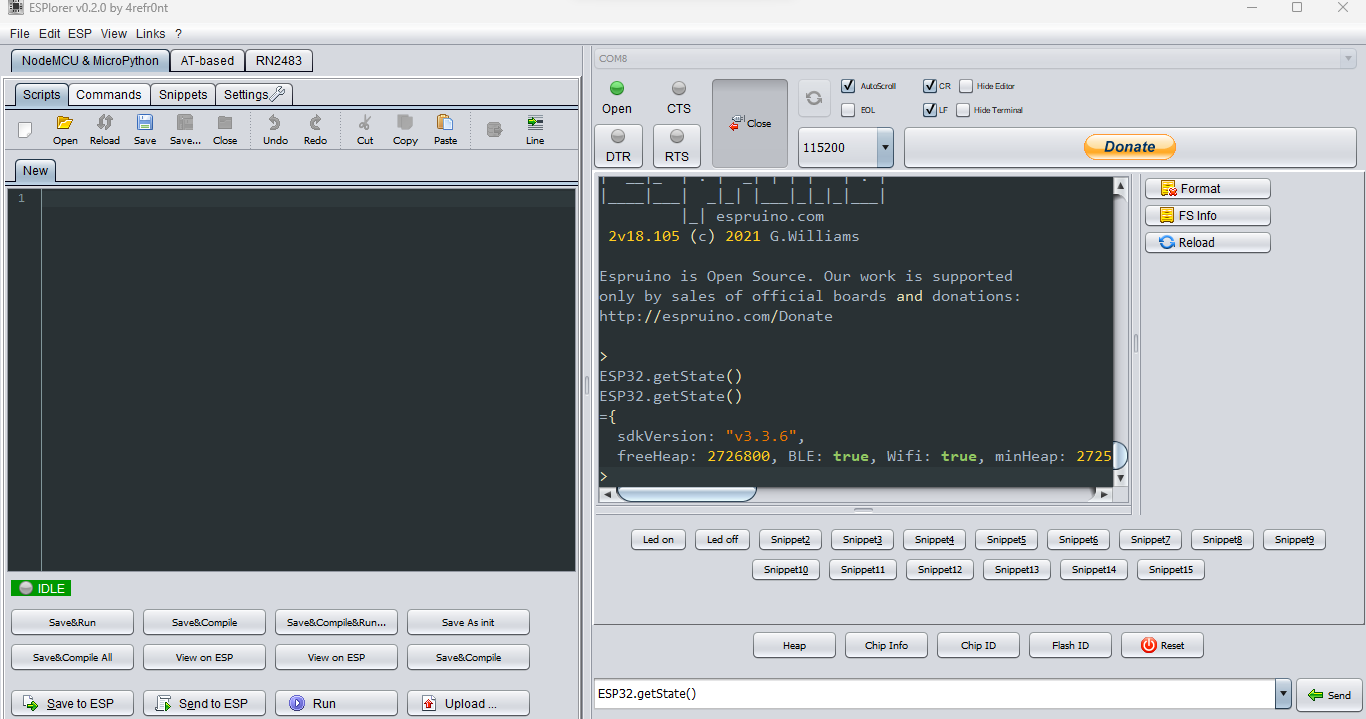Undo the last edit
The height and width of the screenshot is (719, 1366).
[275, 129]
